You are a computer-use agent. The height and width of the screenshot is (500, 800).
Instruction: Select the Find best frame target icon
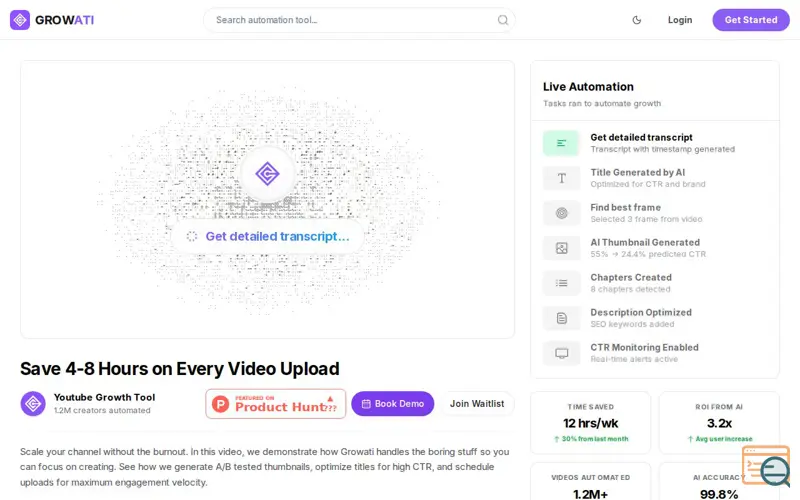[561, 213]
